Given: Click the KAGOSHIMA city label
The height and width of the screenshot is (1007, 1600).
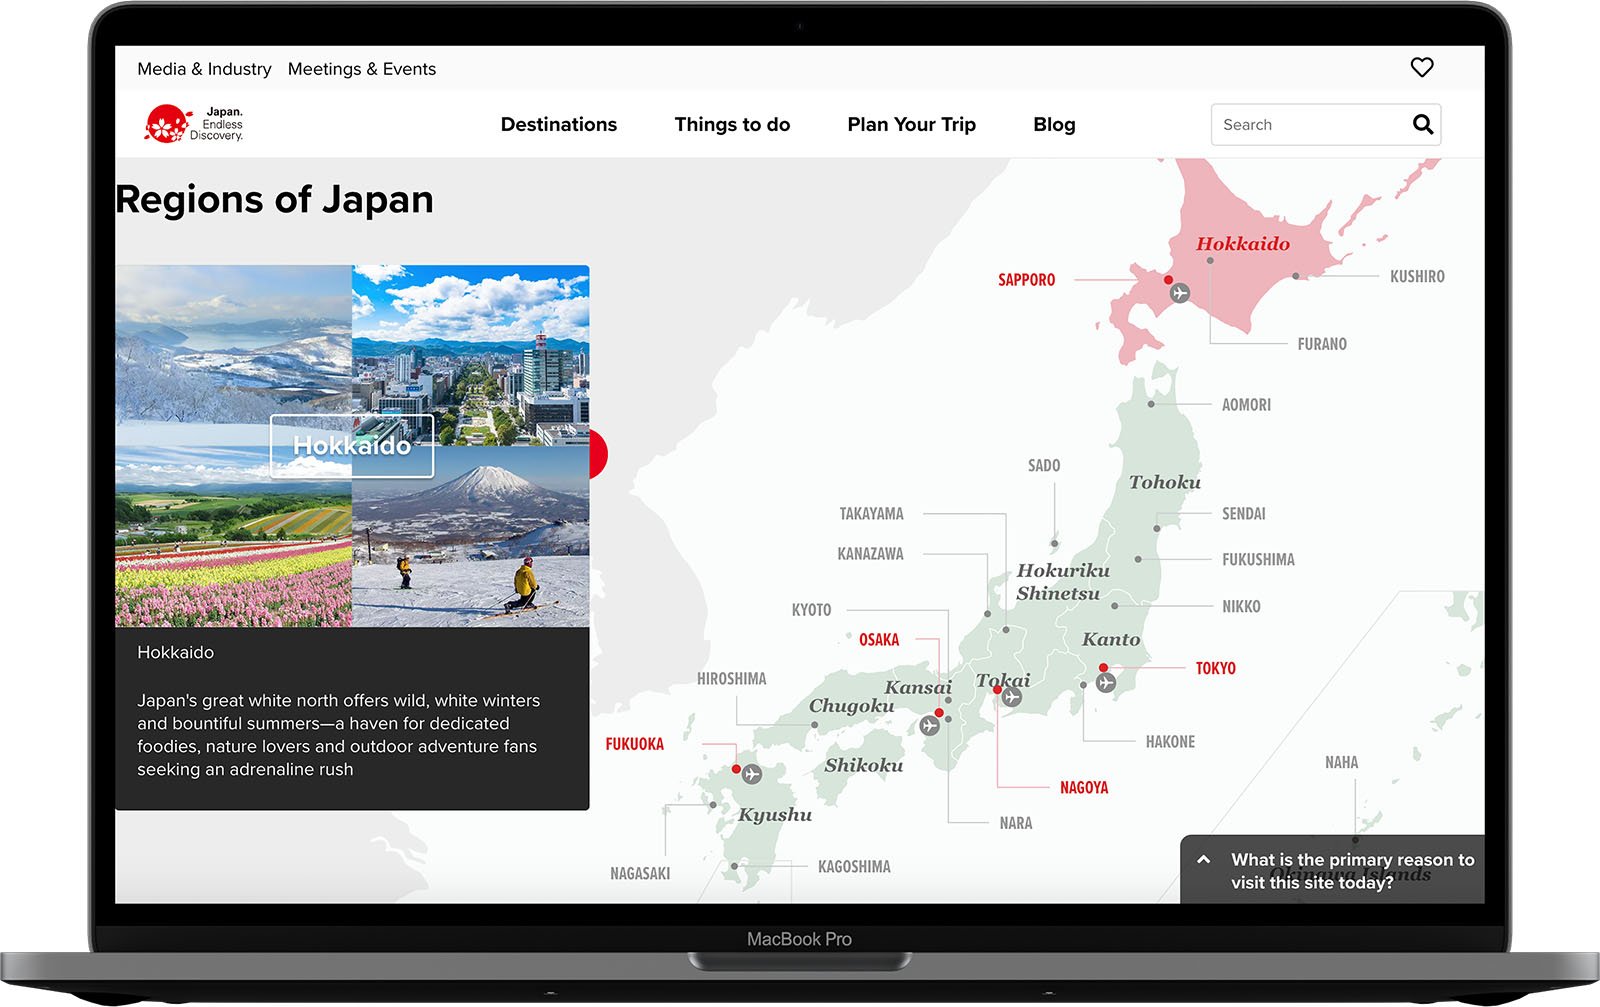Looking at the screenshot, I should (854, 867).
